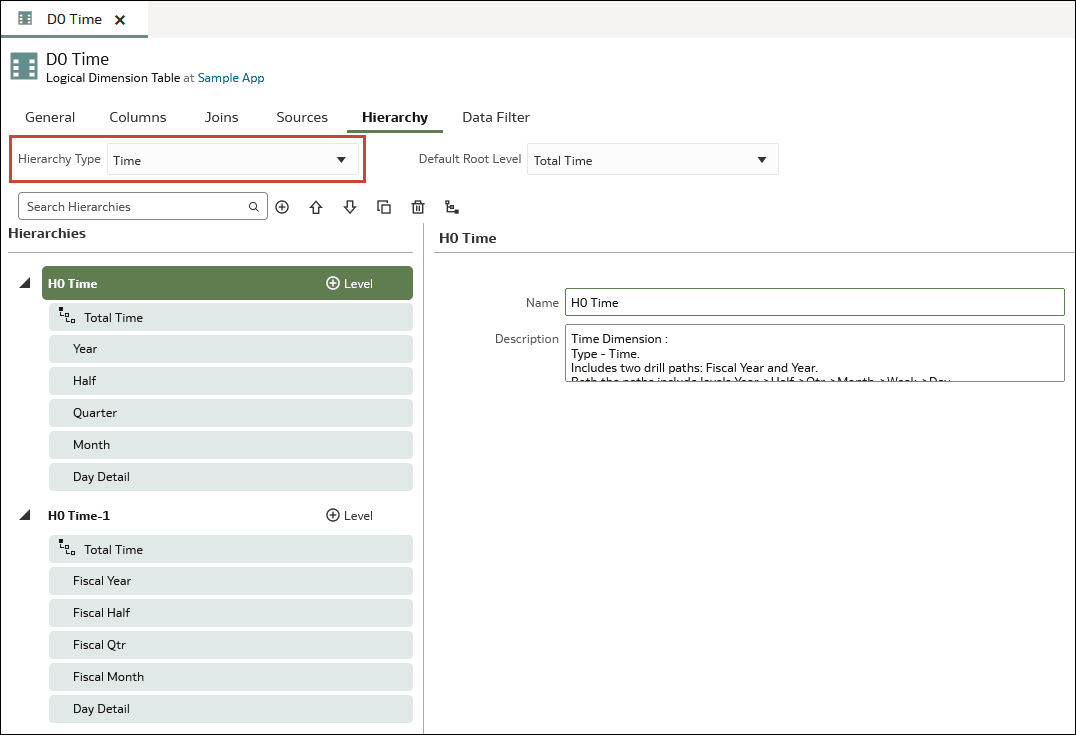This screenshot has width=1076, height=735.
Task: Select the Fiscal Qtr level
Action: coord(231,644)
